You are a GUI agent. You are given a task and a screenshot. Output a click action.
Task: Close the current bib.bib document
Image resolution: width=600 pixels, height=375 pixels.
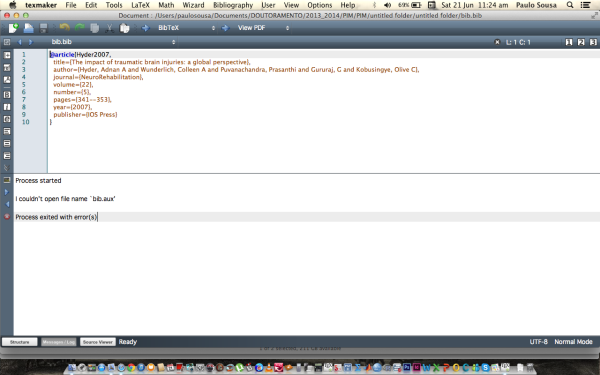coord(497,42)
